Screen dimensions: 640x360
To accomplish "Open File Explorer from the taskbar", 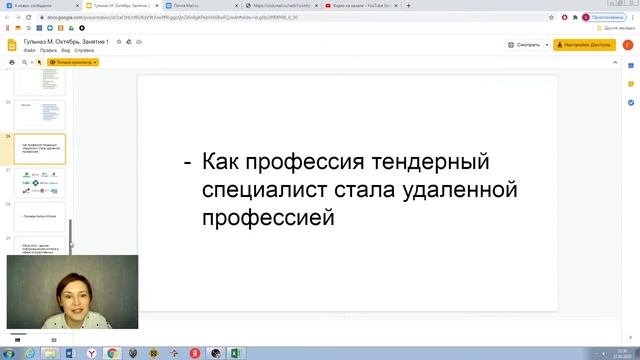I will pos(50,353).
